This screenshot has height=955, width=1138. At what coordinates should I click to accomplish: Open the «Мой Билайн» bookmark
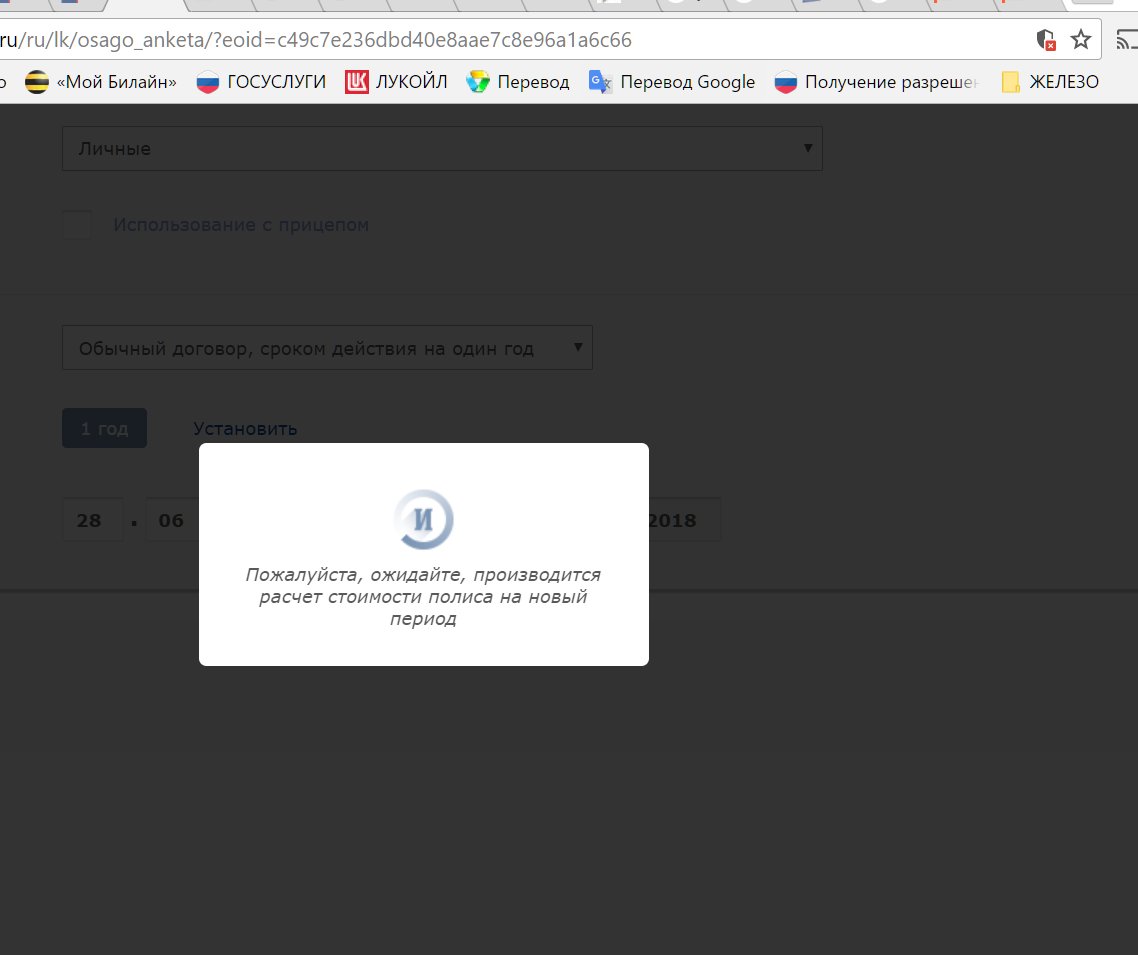(x=101, y=82)
